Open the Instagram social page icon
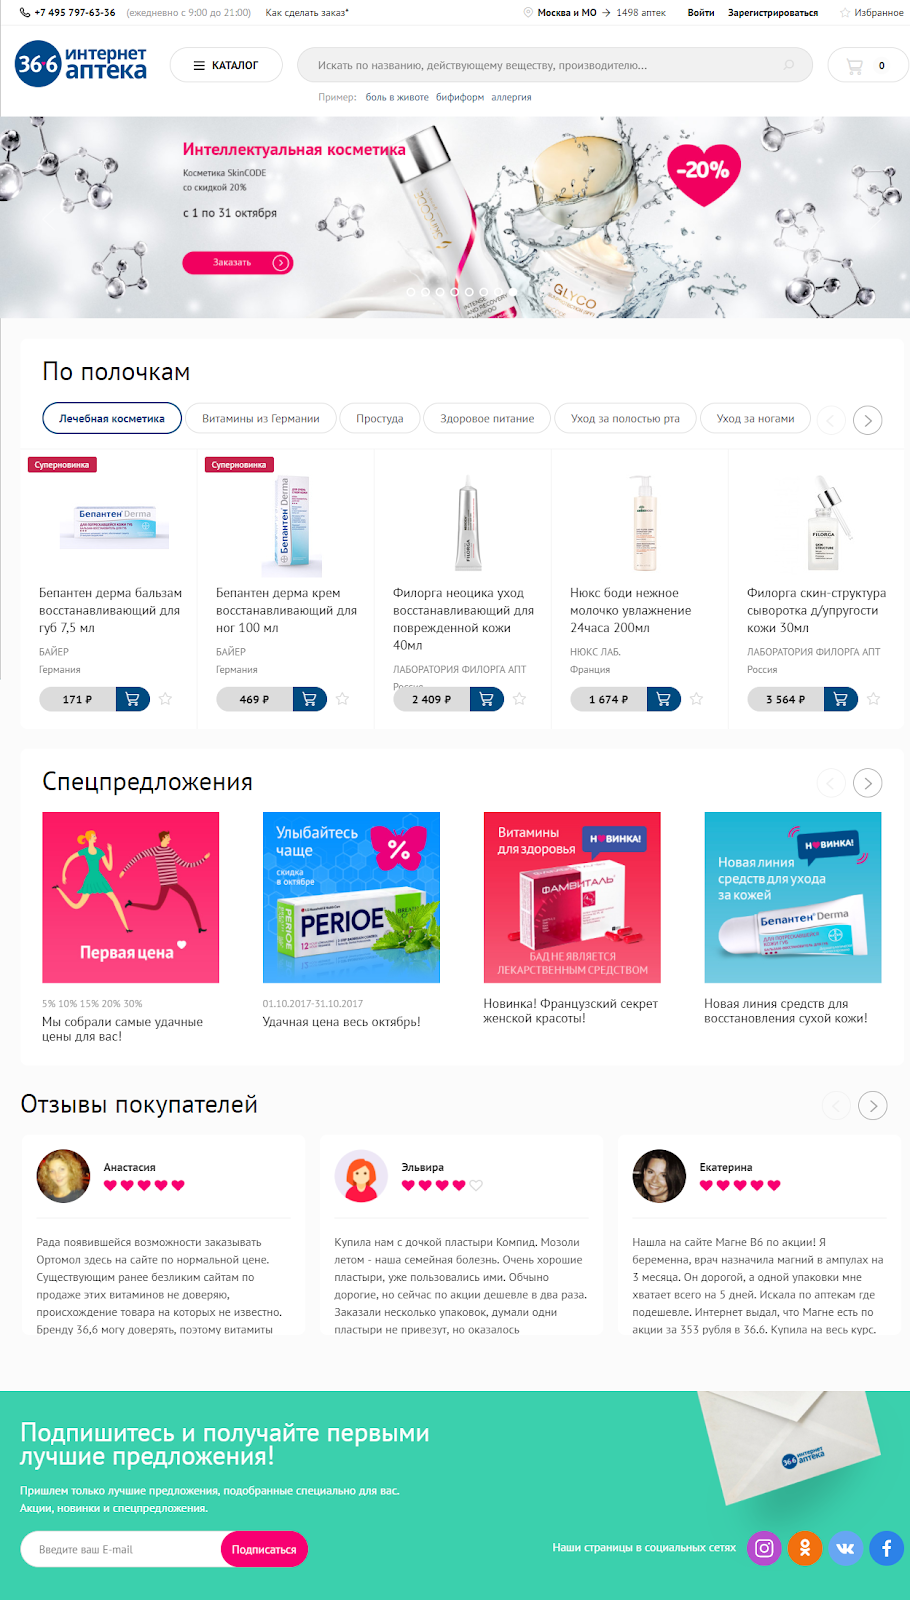The height and width of the screenshot is (1600, 910). click(x=765, y=1548)
